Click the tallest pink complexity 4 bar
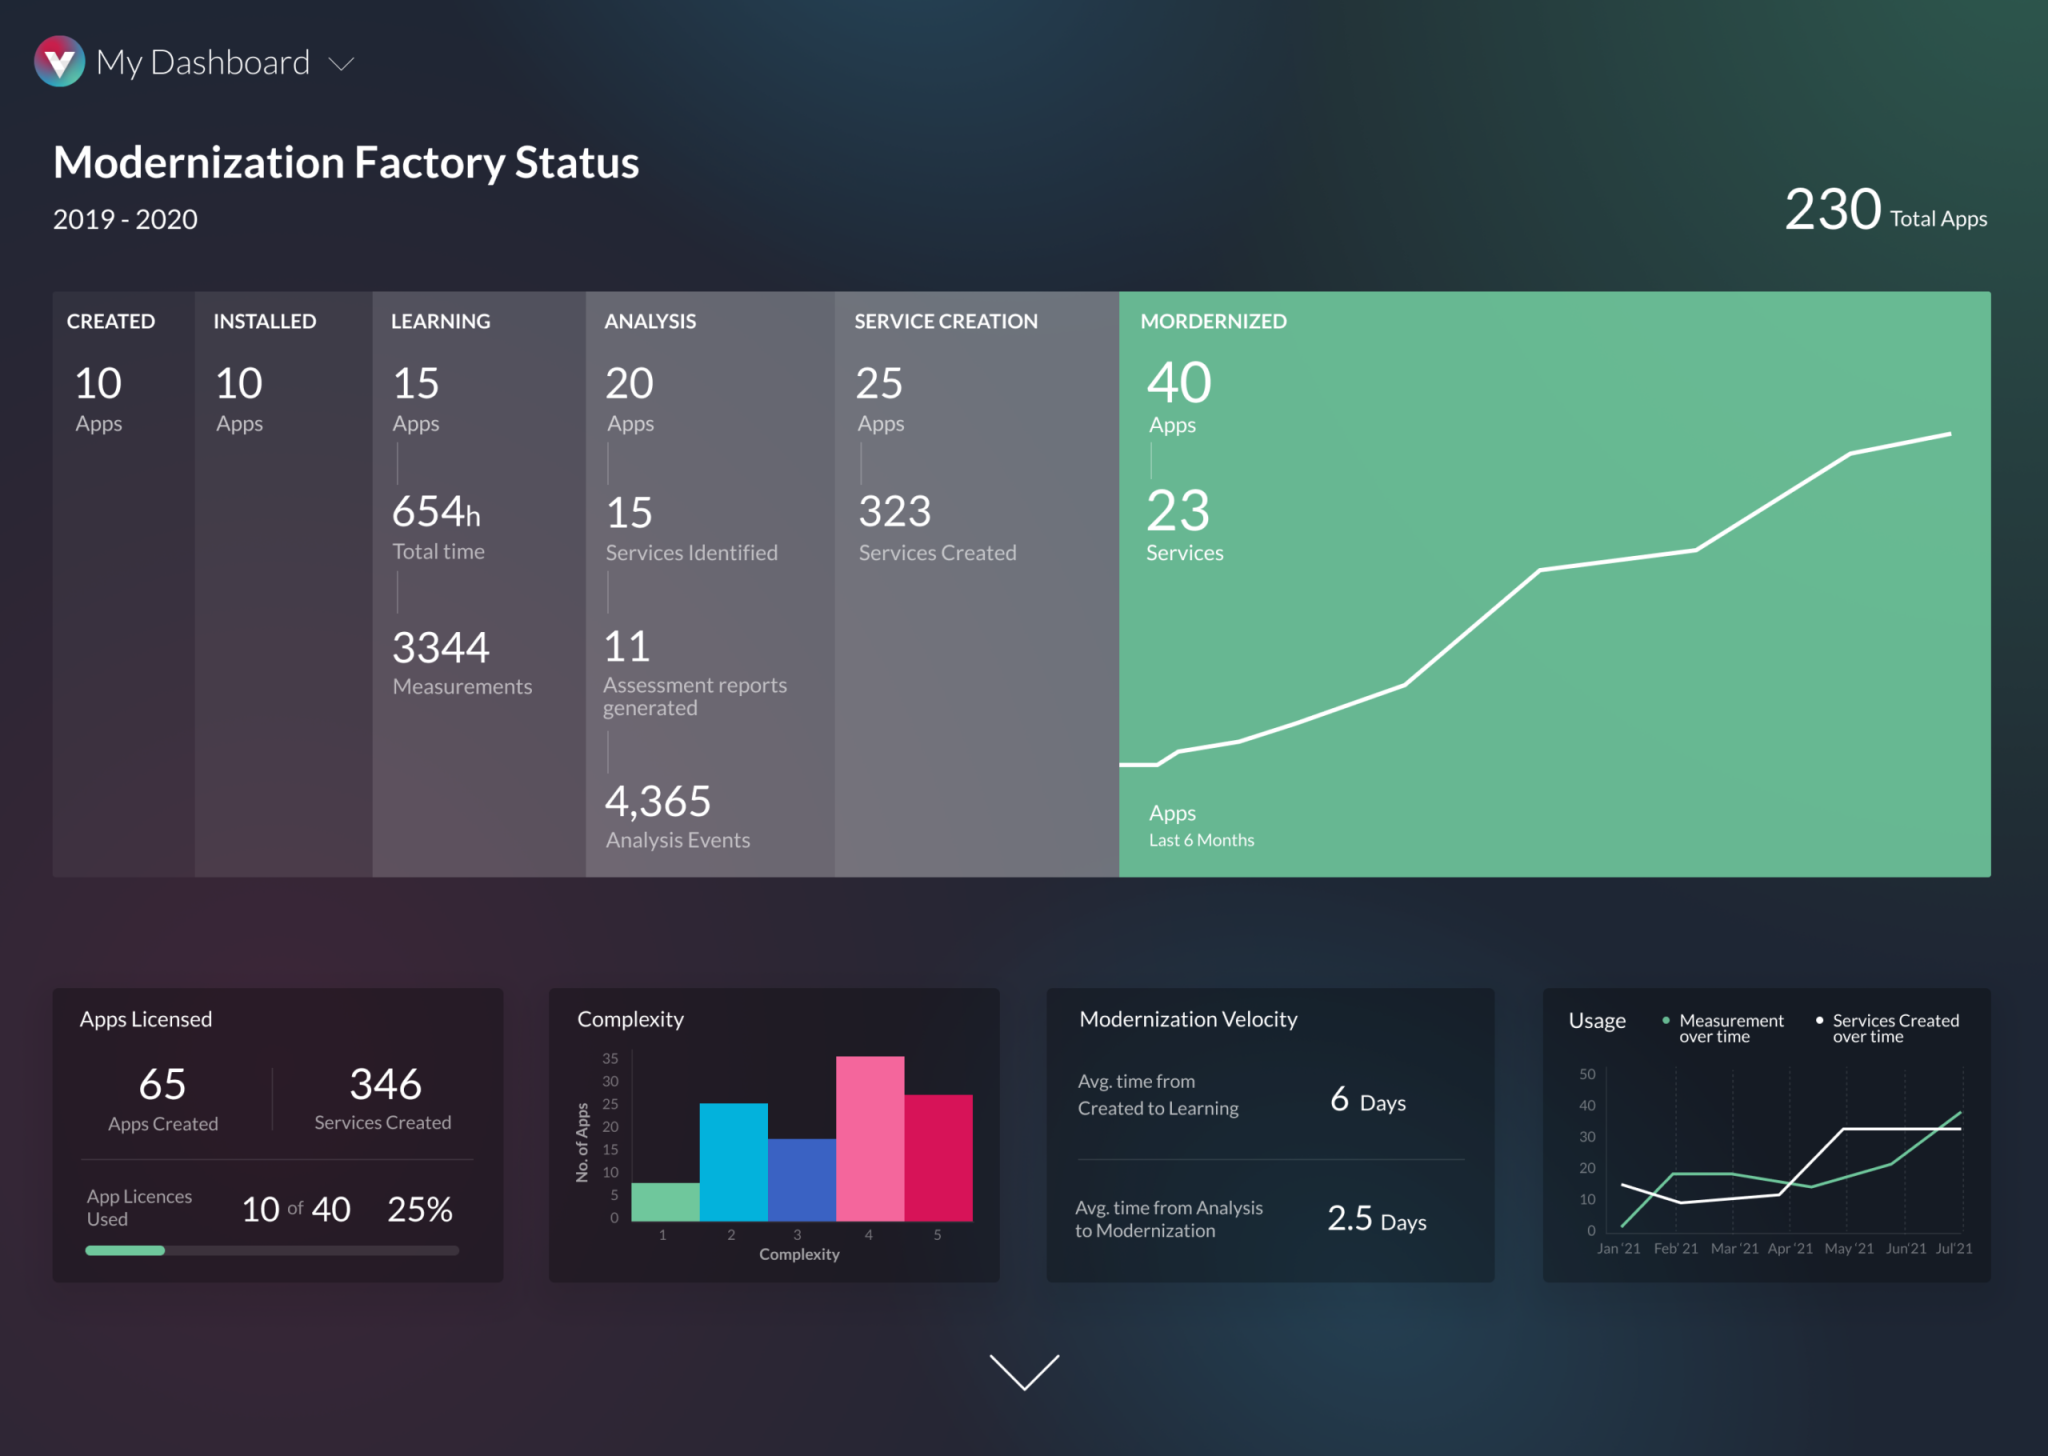 [x=870, y=1138]
